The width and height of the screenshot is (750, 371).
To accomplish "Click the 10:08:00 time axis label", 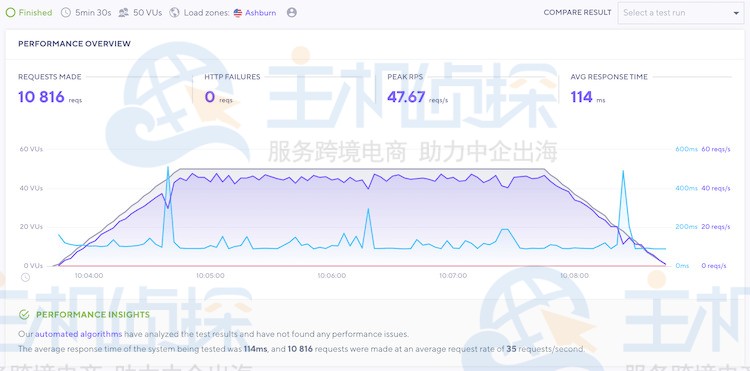I will (x=574, y=276).
